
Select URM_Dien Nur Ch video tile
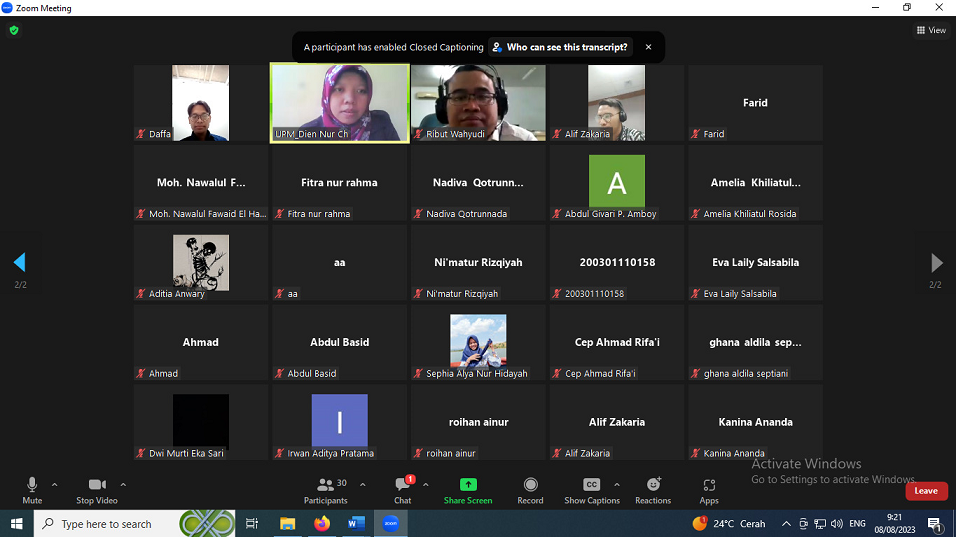click(x=340, y=103)
